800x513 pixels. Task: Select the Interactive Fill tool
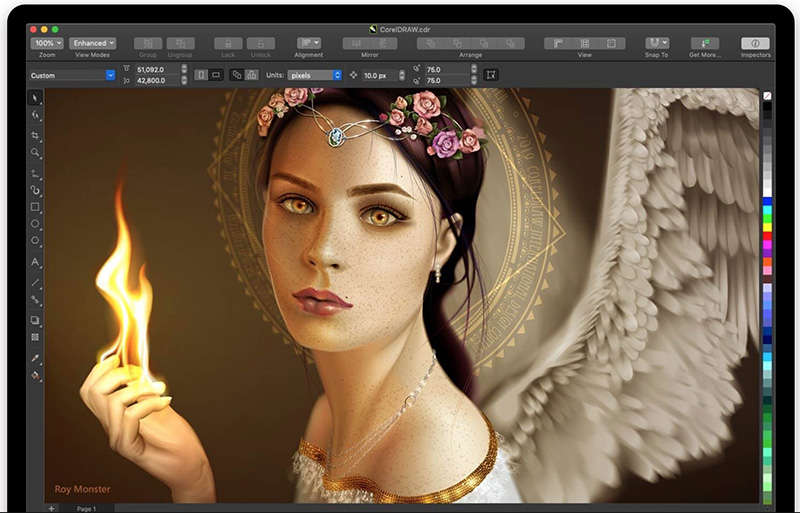pos(35,375)
